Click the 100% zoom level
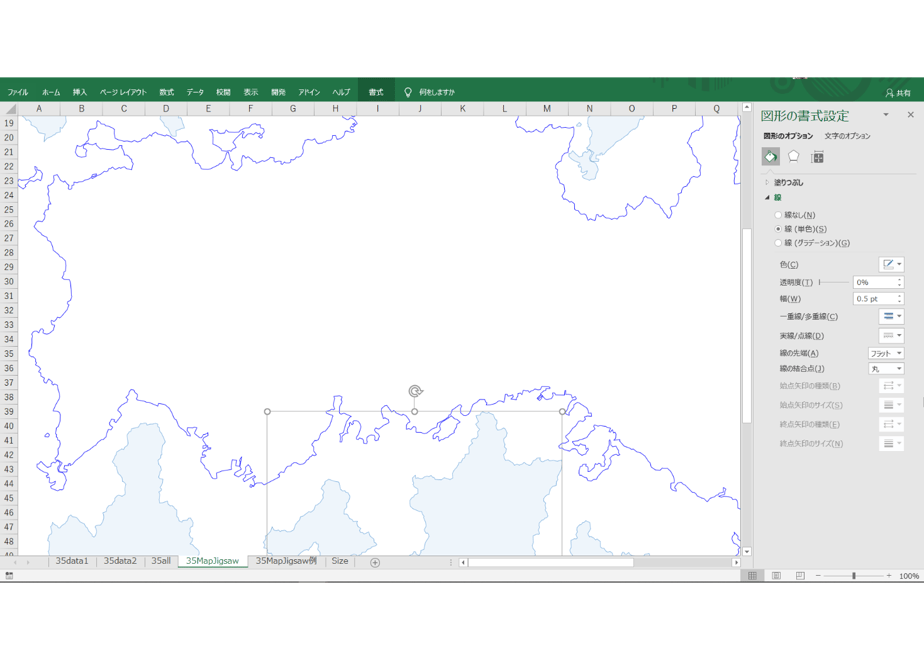 coord(909,576)
